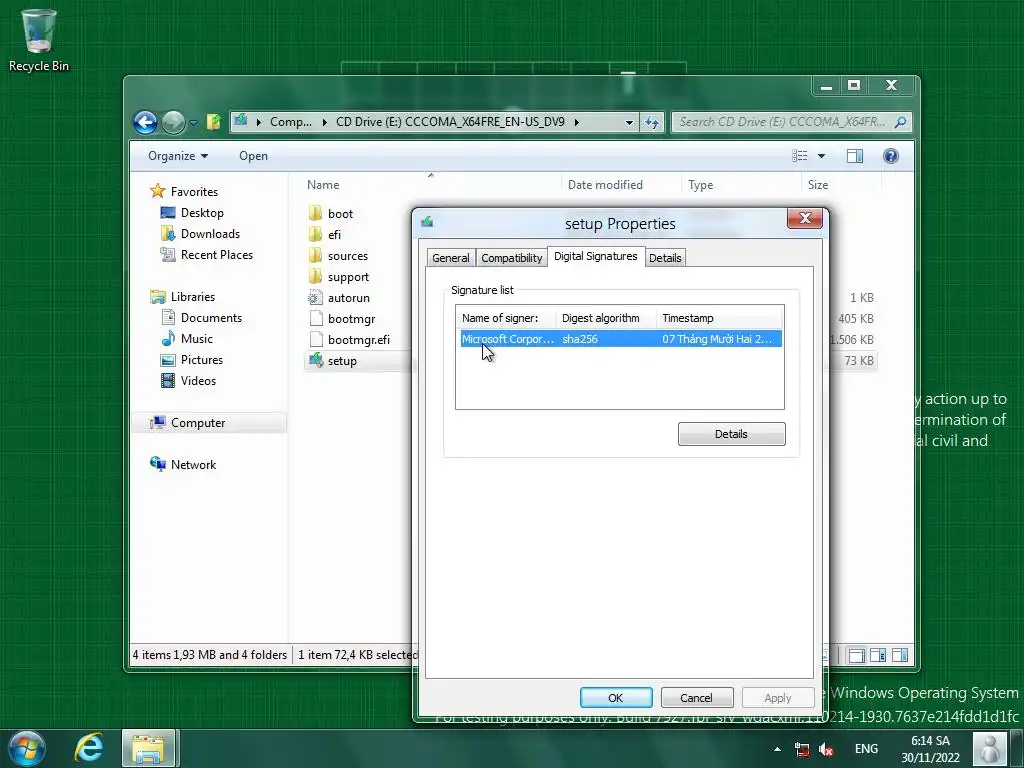Screen dimensions: 1024x768
Task: Open the Recycle Bin on the desktop
Action: [x=39, y=40]
